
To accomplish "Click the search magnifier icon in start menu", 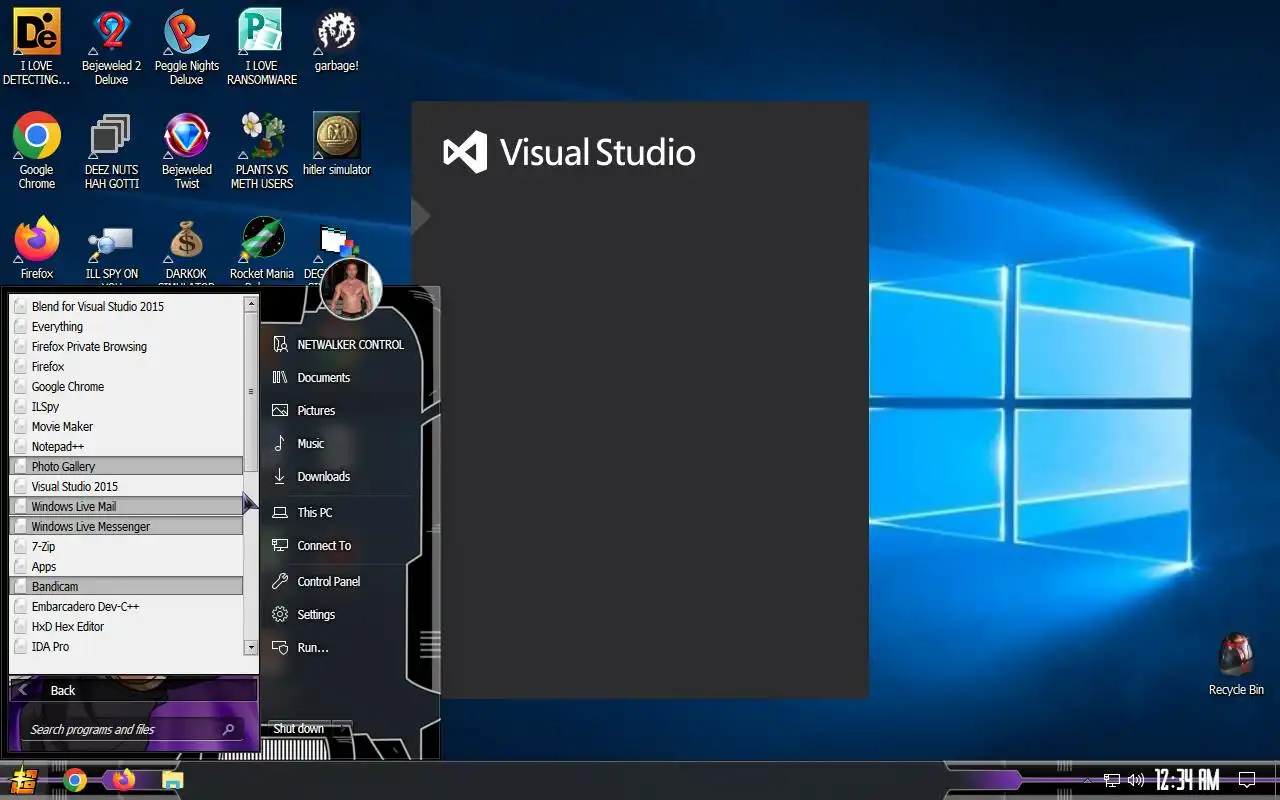I will pyautogui.click(x=228, y=729).
